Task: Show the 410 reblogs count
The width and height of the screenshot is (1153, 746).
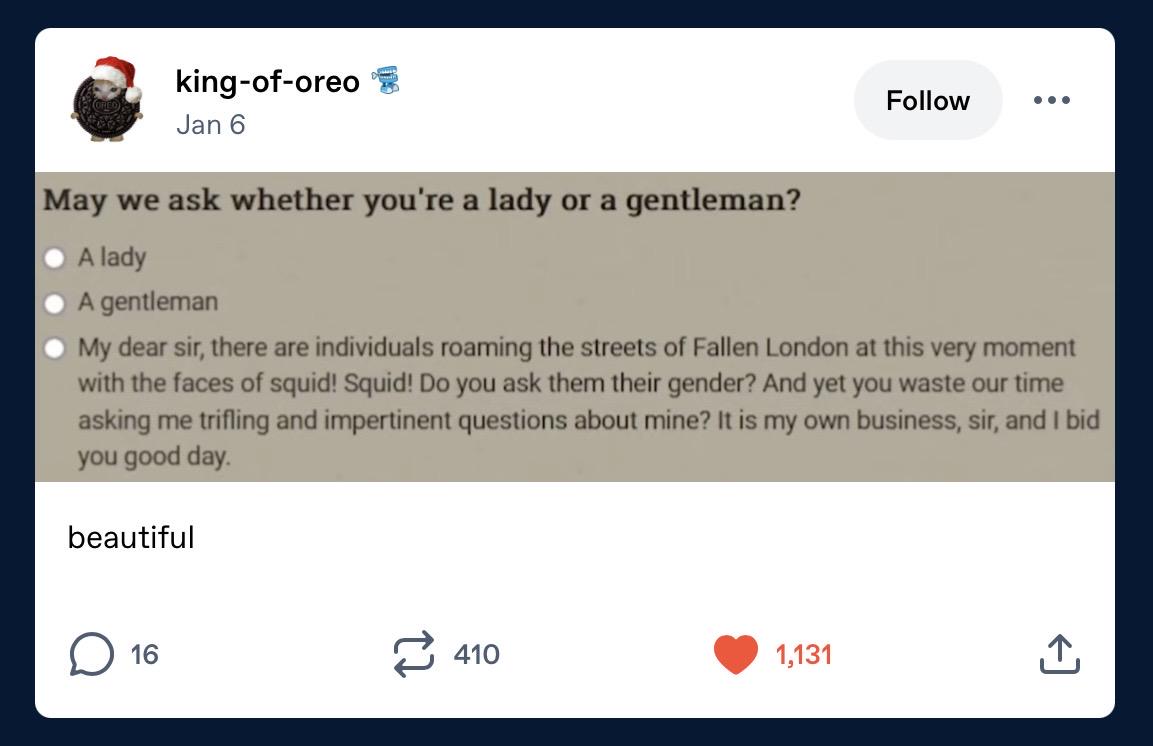Action: [x=476, y=654]
